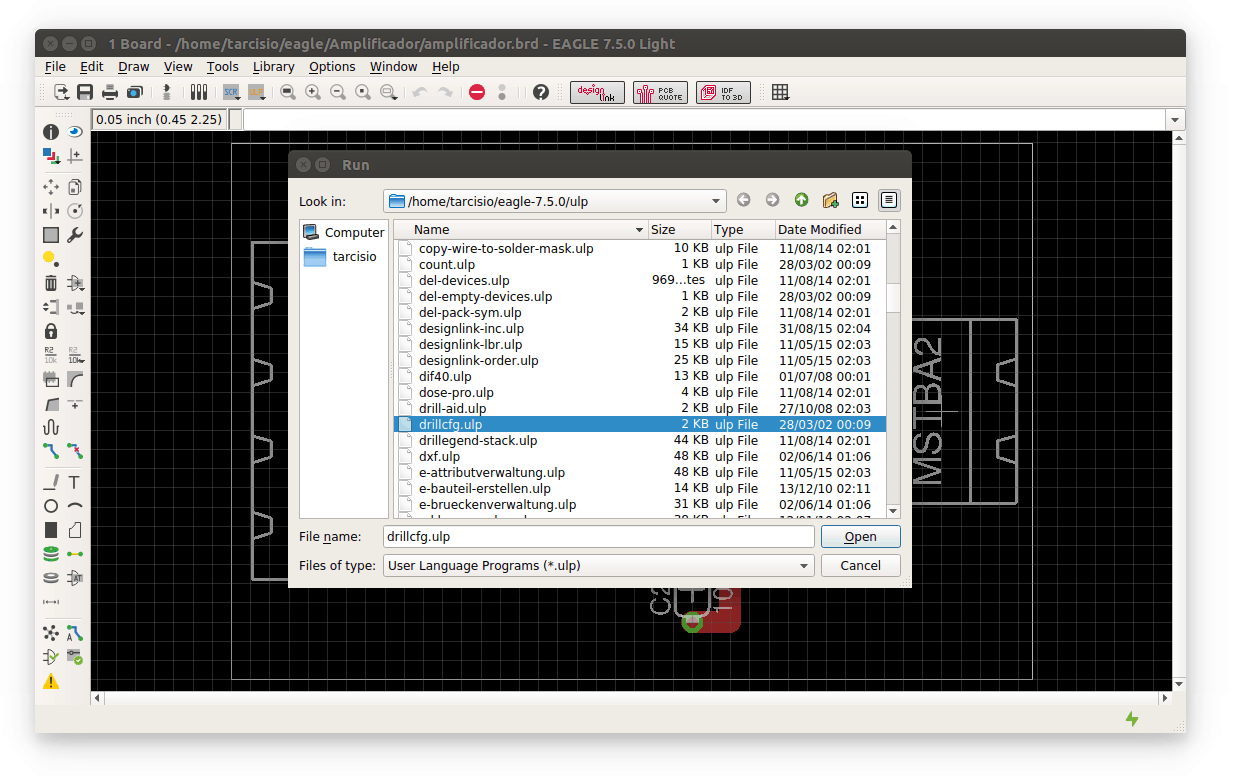Toggle the Show eye tool
The width and height of the screenshot is (1242, 776).
(x=75, y=131)
